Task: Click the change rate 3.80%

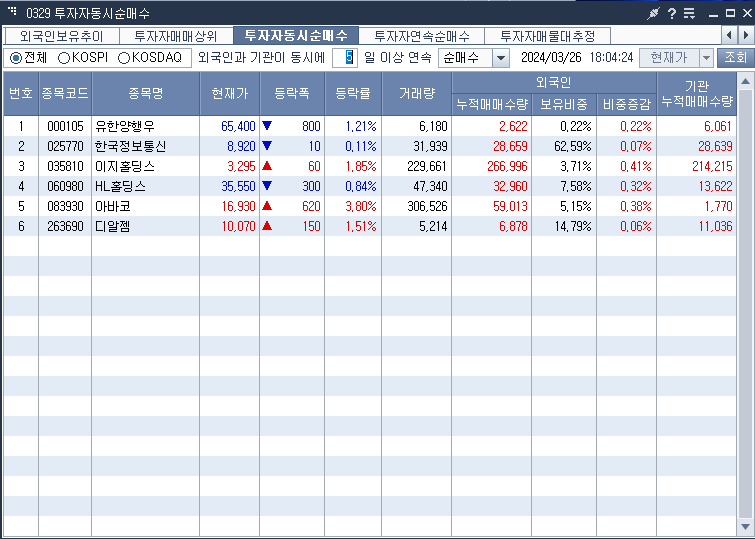Action: click(x=361, y=207)
